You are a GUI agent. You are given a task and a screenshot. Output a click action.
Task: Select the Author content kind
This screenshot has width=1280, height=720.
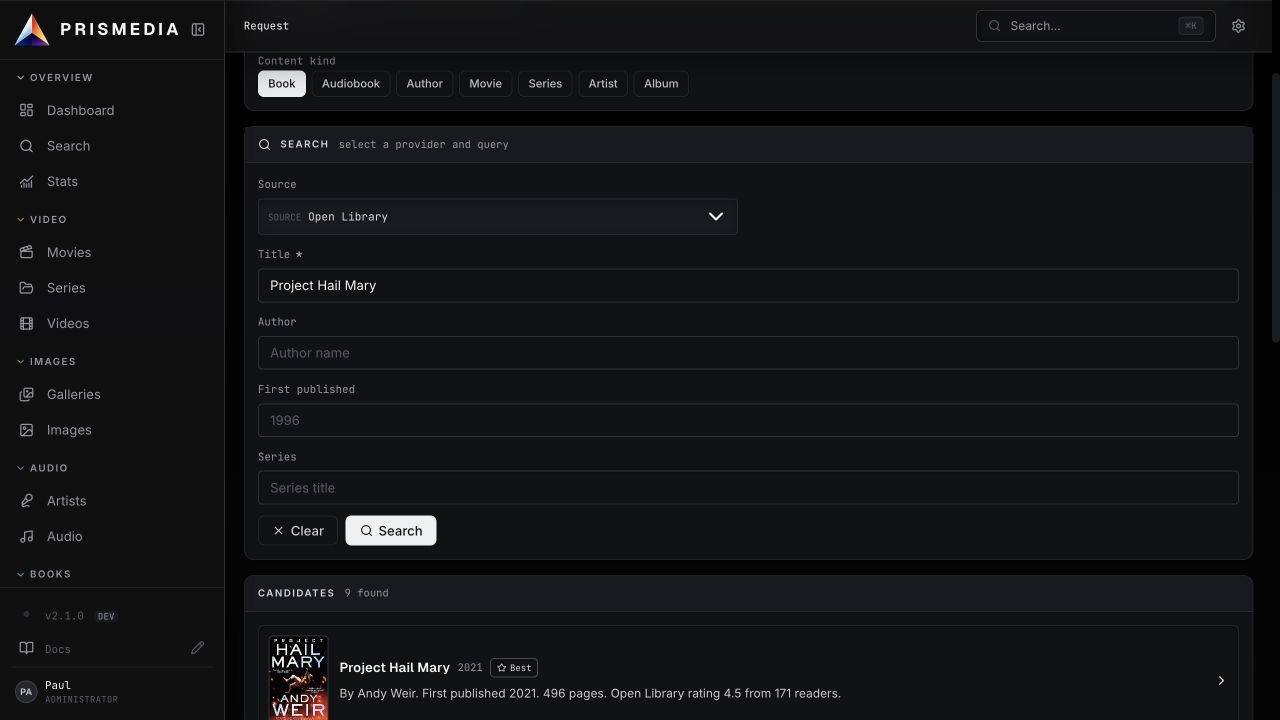tap(424, 84)
